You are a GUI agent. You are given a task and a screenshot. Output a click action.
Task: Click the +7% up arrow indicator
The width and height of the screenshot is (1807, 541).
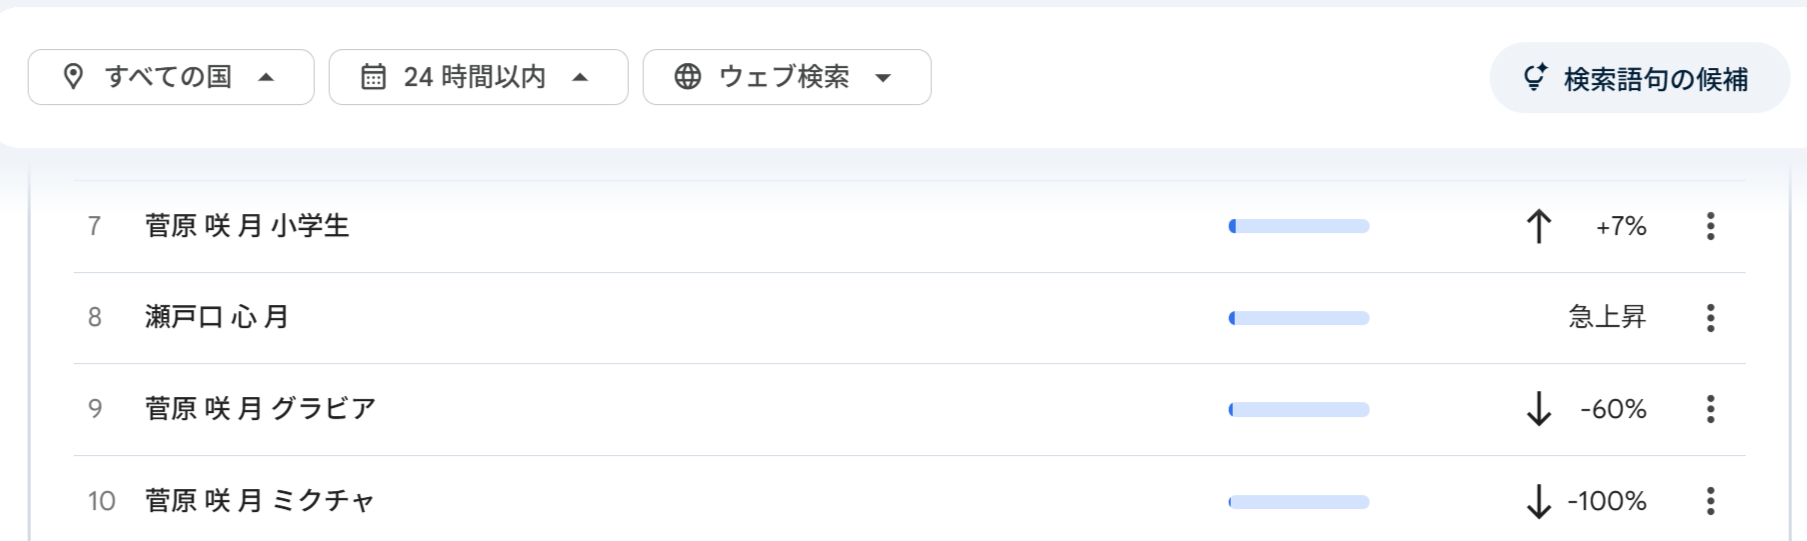point(1539,227)
